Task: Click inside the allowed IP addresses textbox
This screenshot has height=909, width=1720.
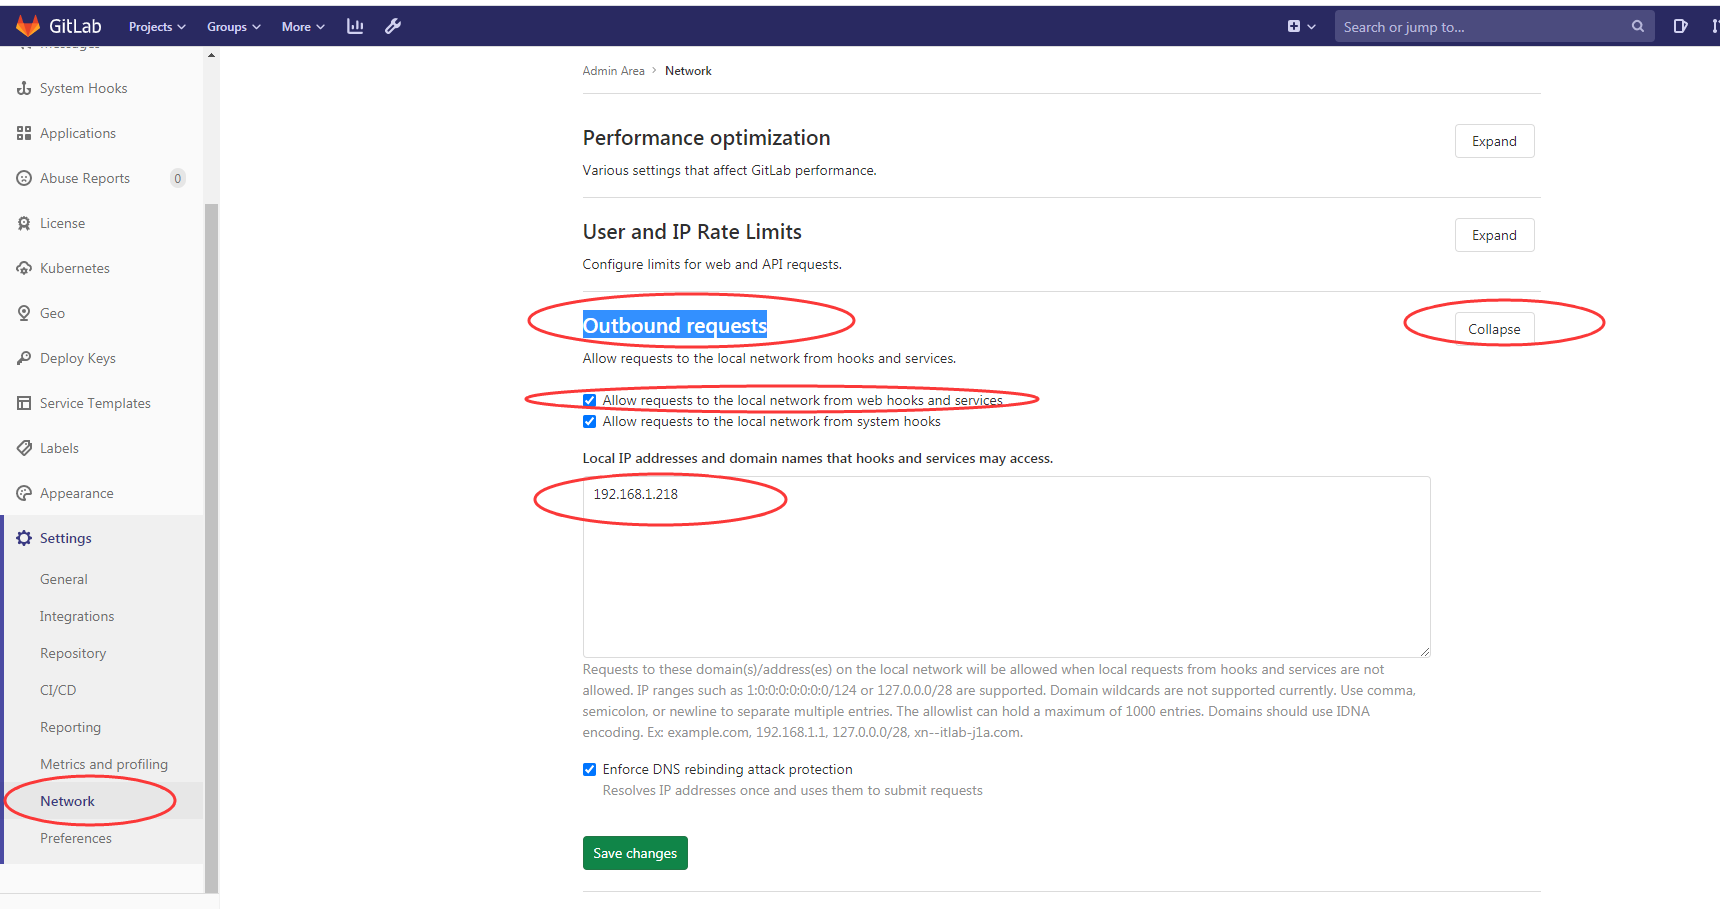Action: [1005, 565]
